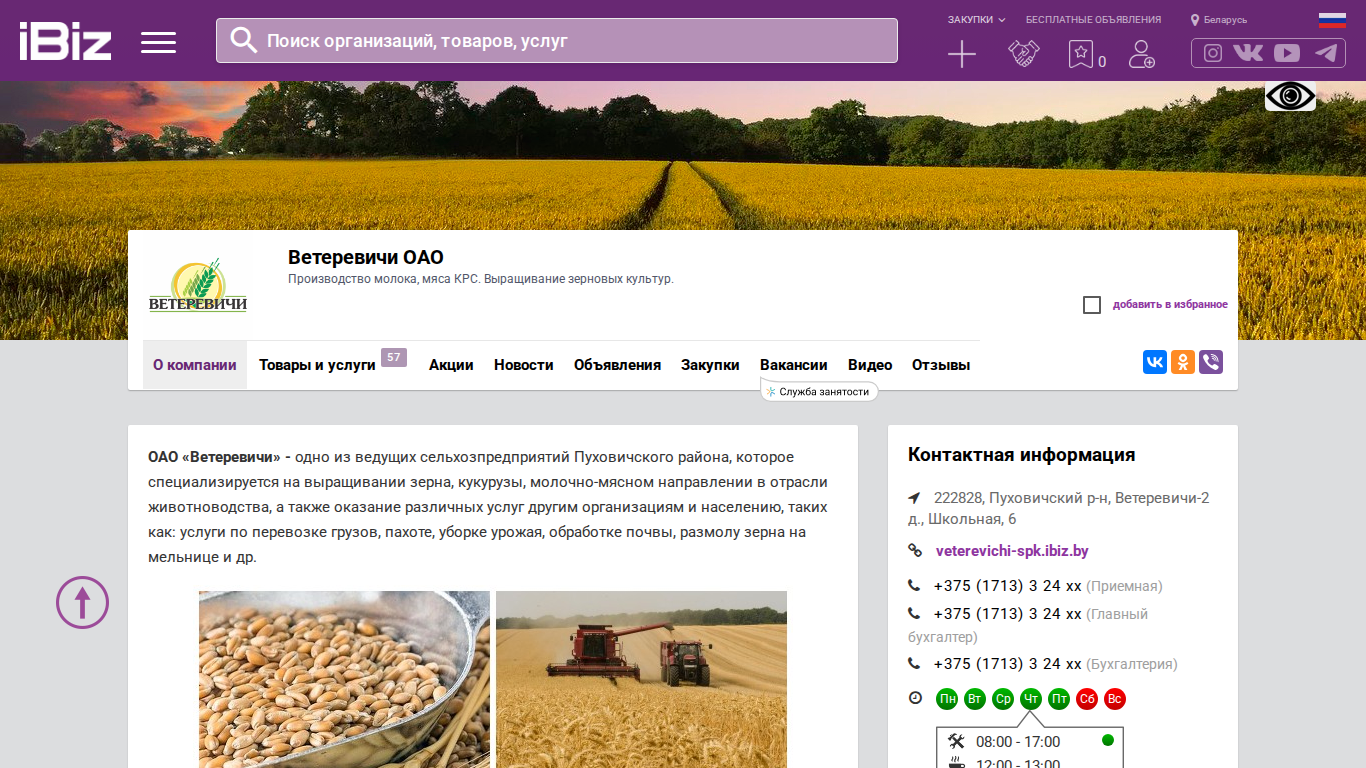This screenshot has height=768, width=1366.
Task: Open the Вакансии tab
Action: tap(794, 365)
